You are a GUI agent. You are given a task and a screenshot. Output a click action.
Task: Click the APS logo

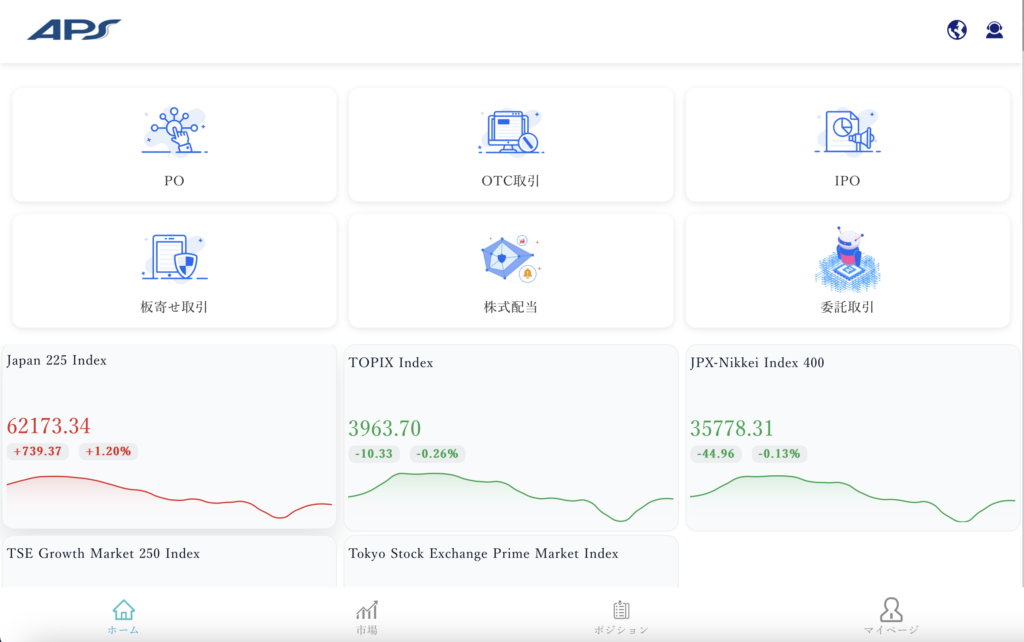[74, 29]
